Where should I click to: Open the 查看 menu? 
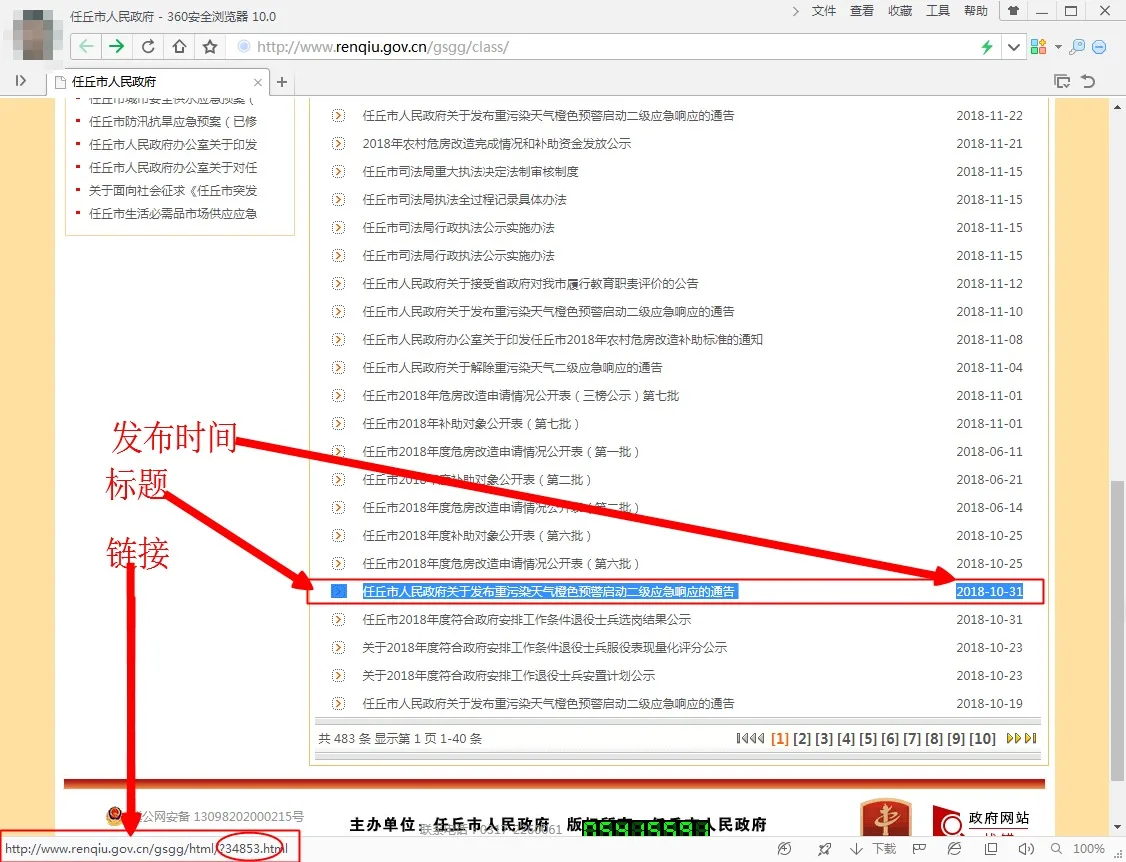862,11
